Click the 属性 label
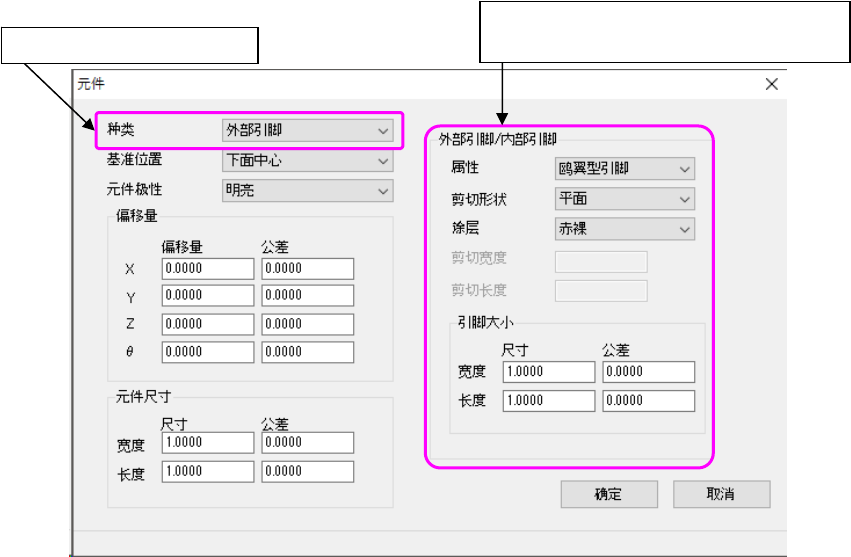851x557 pixels. pyautogui.click(x=465, y=167)
